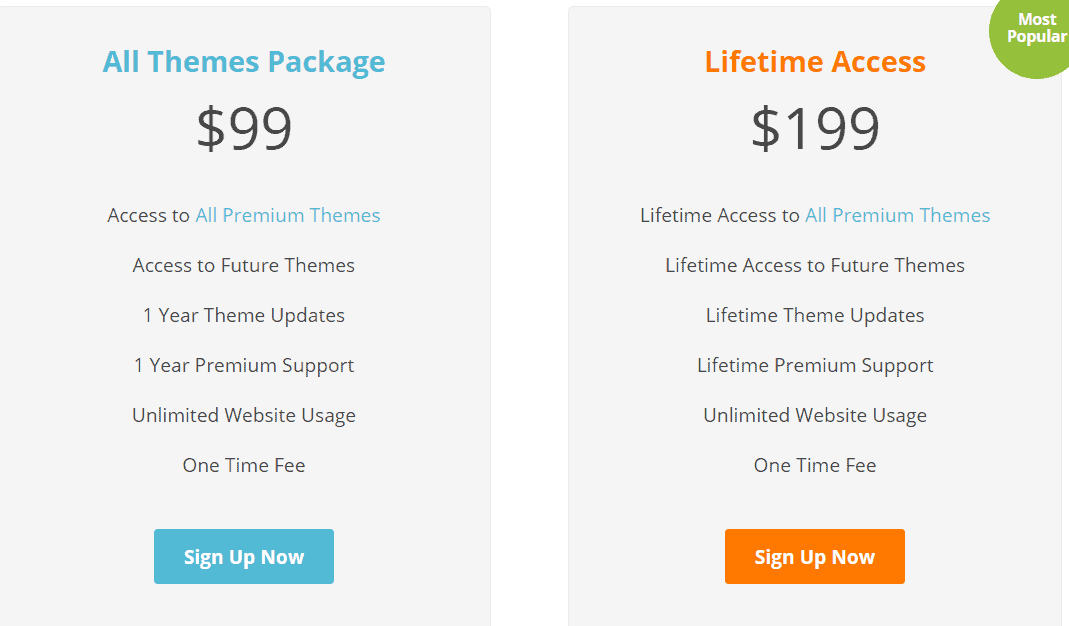Click Unlimited Website Usage in All Themes Package
1069x626 pixels.
click(x=243, y=415)
